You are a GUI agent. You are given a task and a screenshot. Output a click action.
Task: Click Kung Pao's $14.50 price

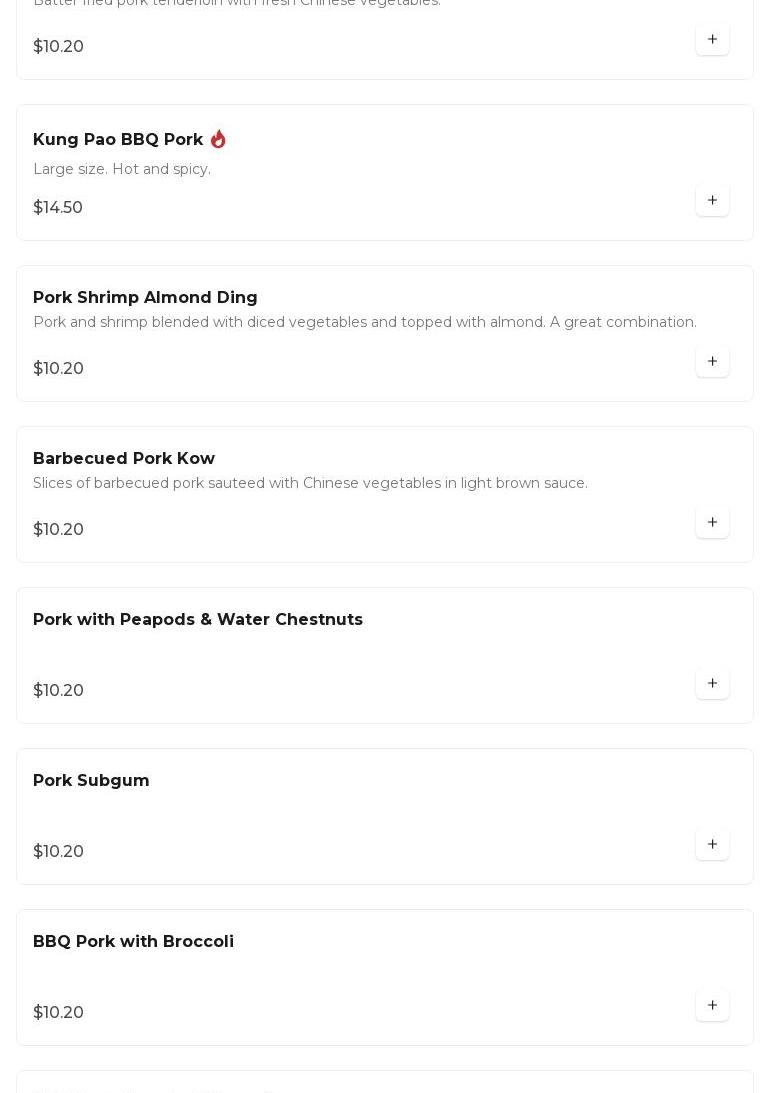tap(58, 207)
